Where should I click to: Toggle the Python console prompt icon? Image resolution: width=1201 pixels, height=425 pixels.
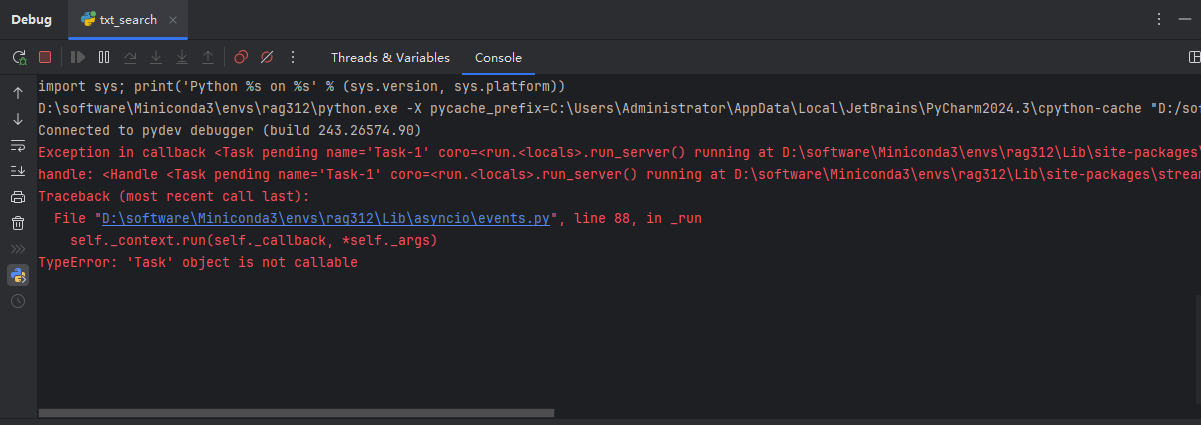(18, 274)
